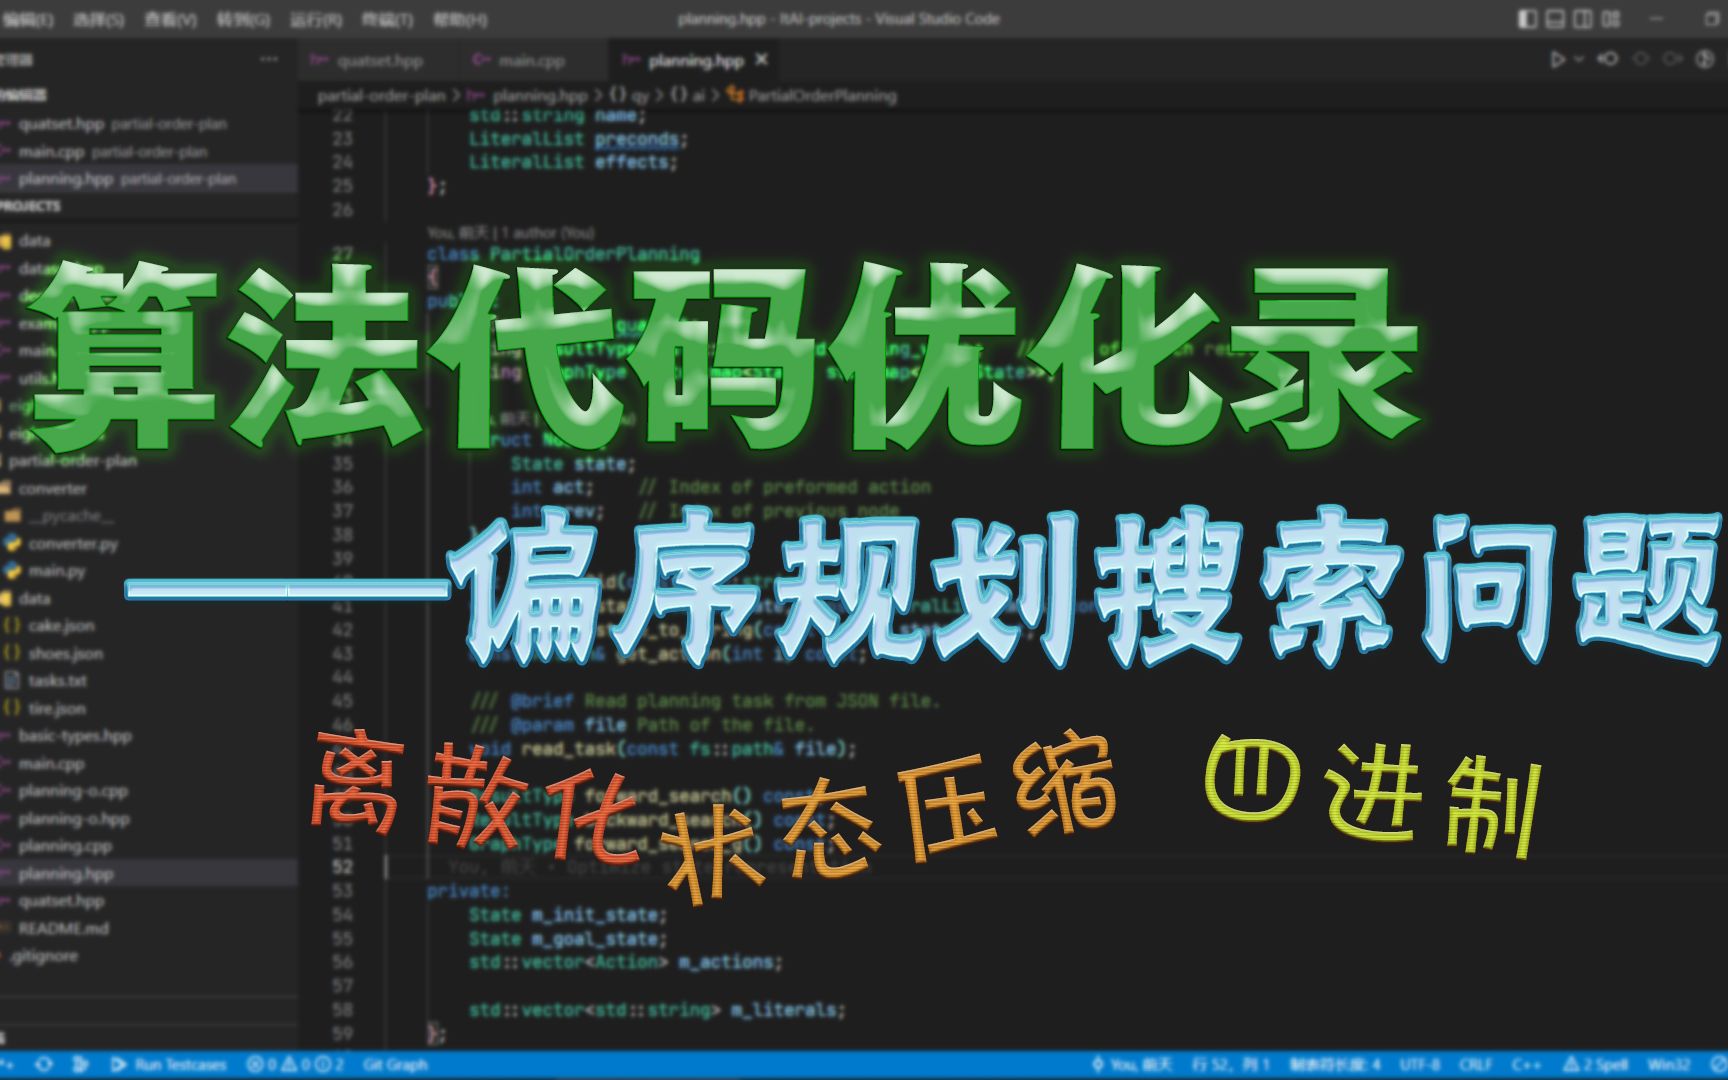Open planning.cpp file
This screenshot has width=1728, height=1080.
(150, 846)
